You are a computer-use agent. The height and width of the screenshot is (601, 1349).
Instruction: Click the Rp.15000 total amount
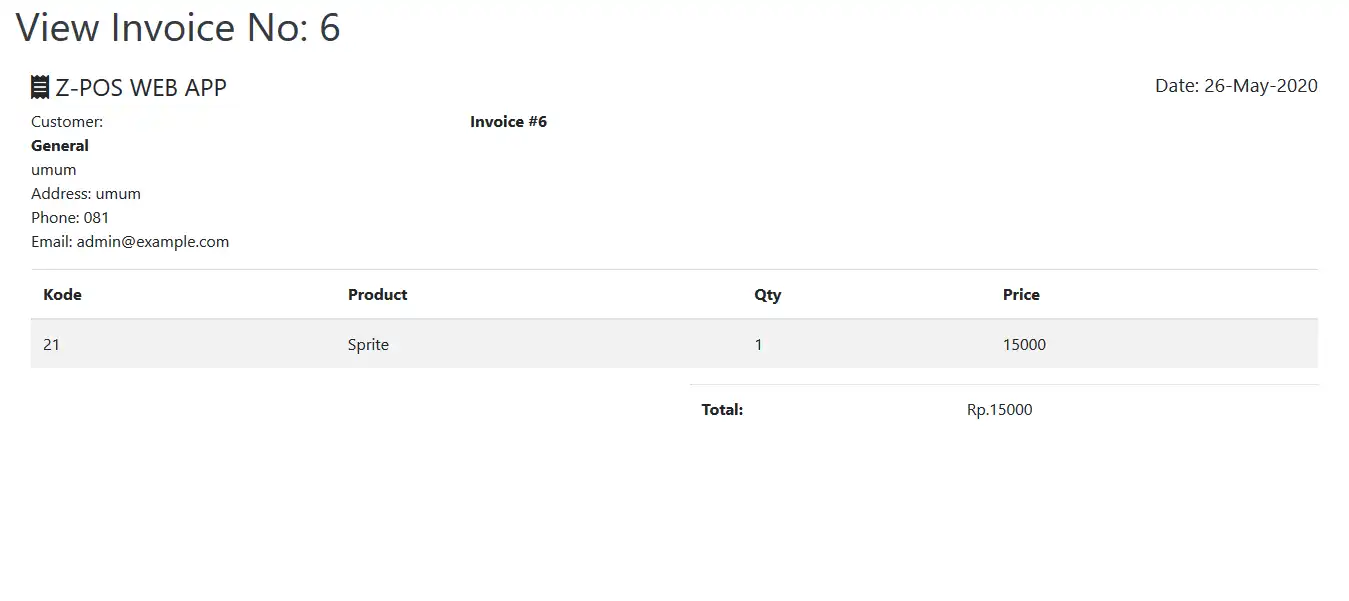[x=999, y=410]
